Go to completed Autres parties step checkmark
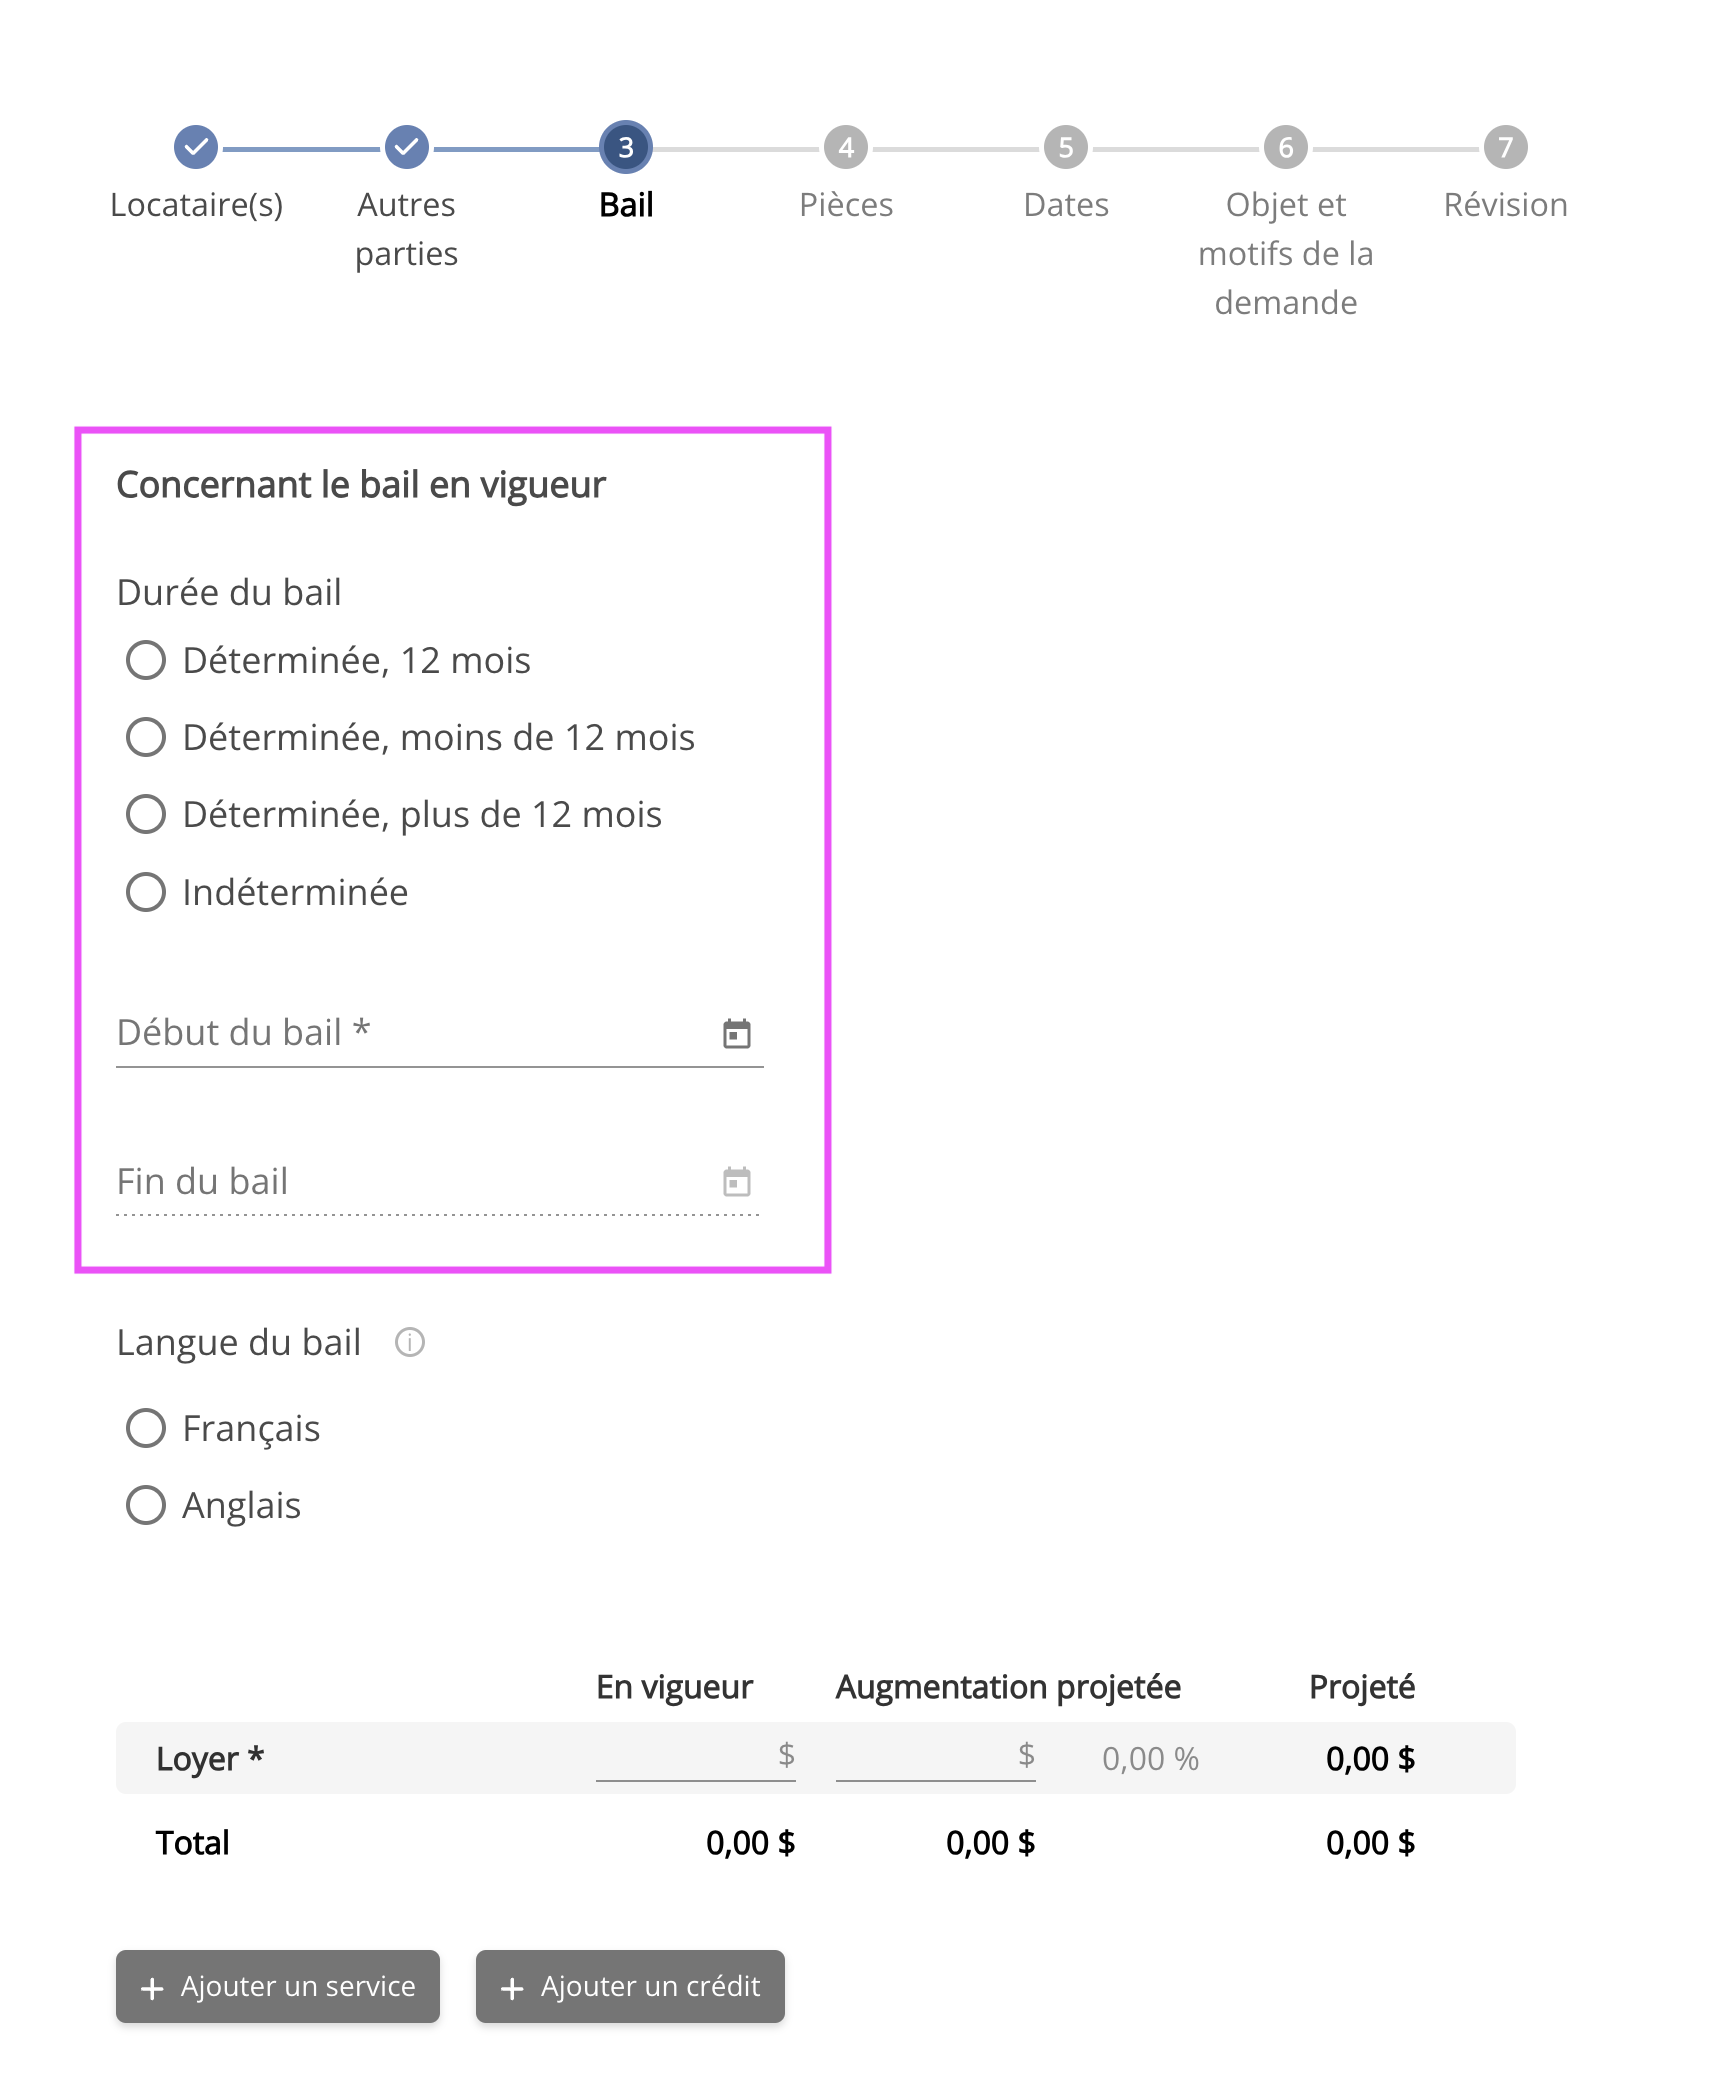Image resolution: width=1716 pixels, height=2080 pixels. [x=406, y=147]
